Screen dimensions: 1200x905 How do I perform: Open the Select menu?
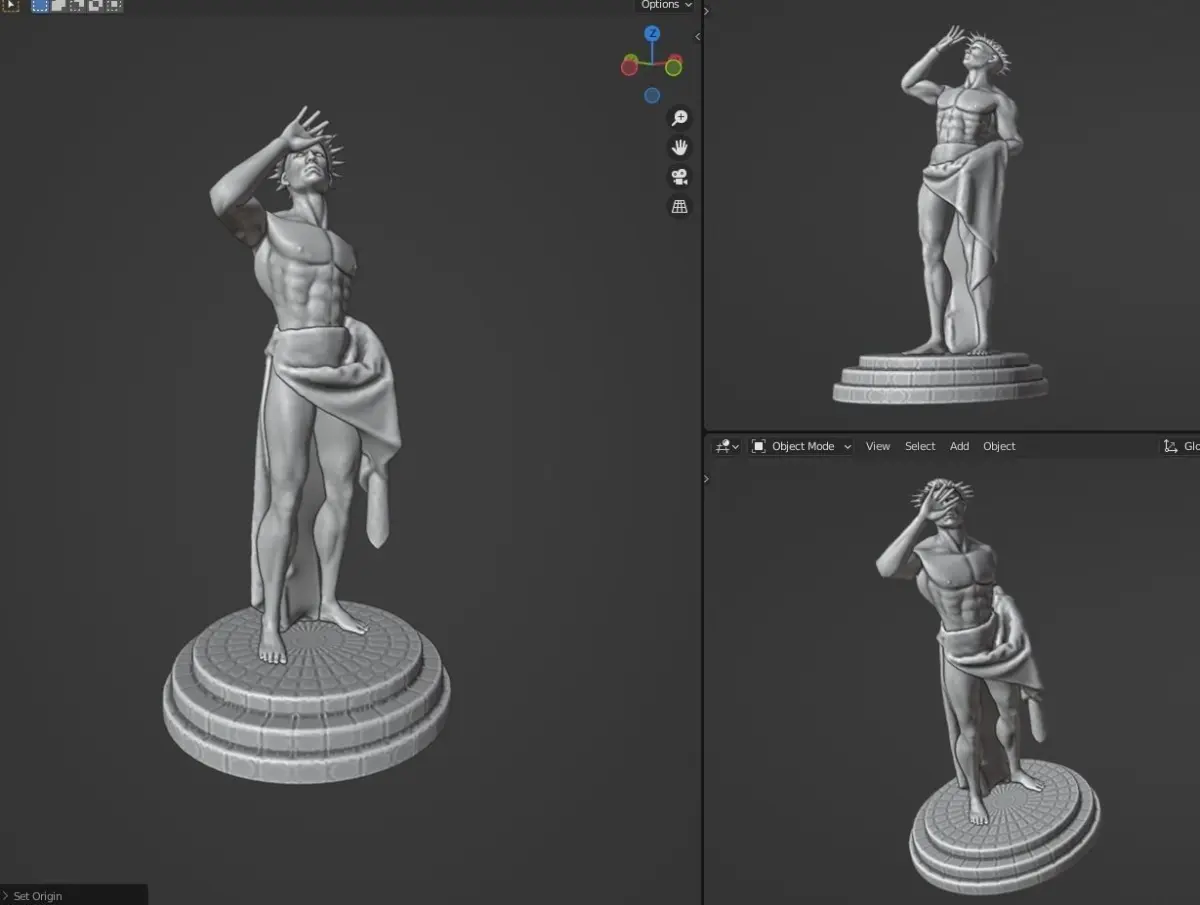tap(920, 446)
